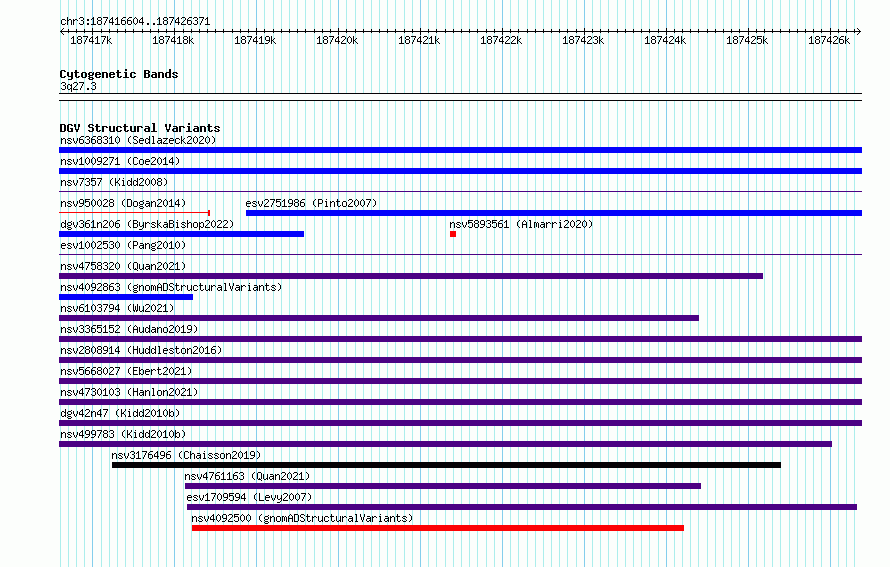Click nsv4092500 (gnomADStructuralVariants) label
The width and height of the screenshot is (890, 567).
coord(302,518)
